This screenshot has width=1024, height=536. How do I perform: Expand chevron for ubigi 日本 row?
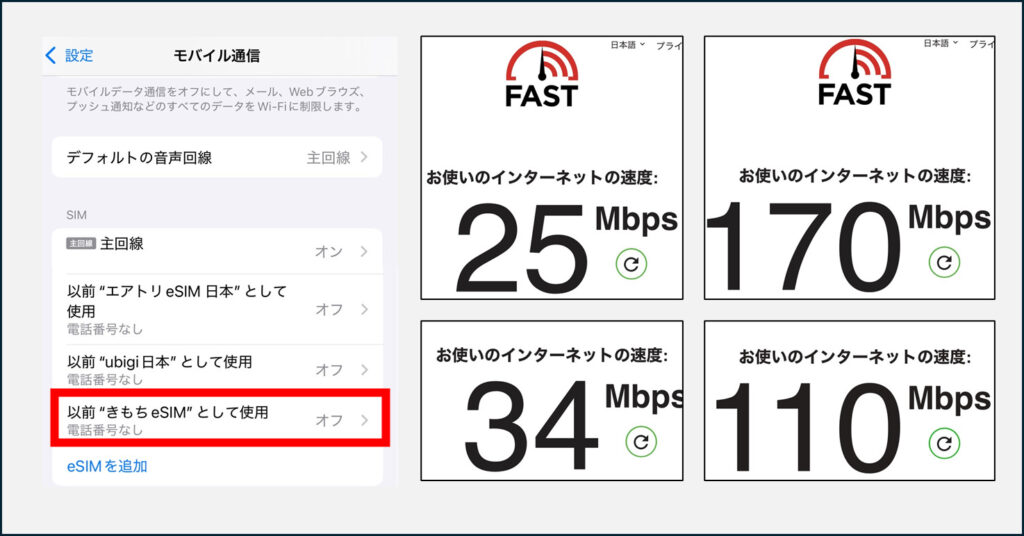pos(364,370)
